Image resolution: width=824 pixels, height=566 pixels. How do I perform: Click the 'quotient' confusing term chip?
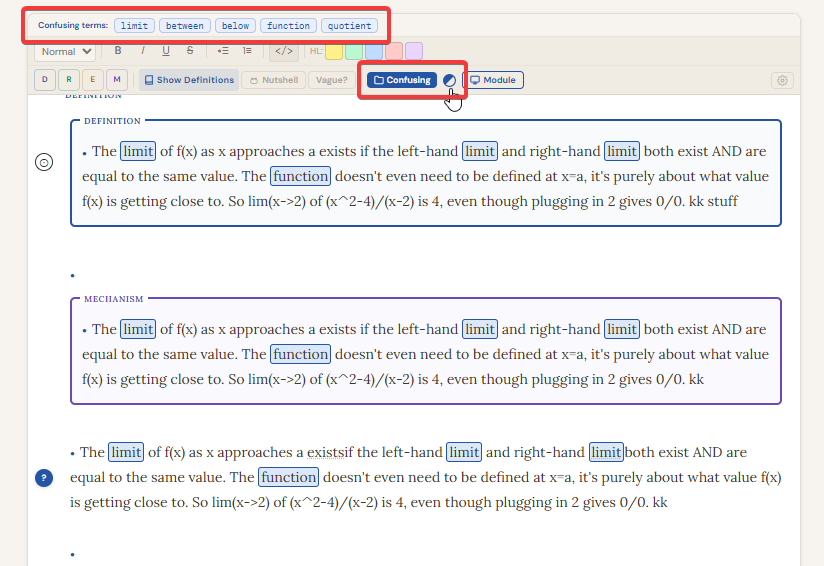coord(350,25)
